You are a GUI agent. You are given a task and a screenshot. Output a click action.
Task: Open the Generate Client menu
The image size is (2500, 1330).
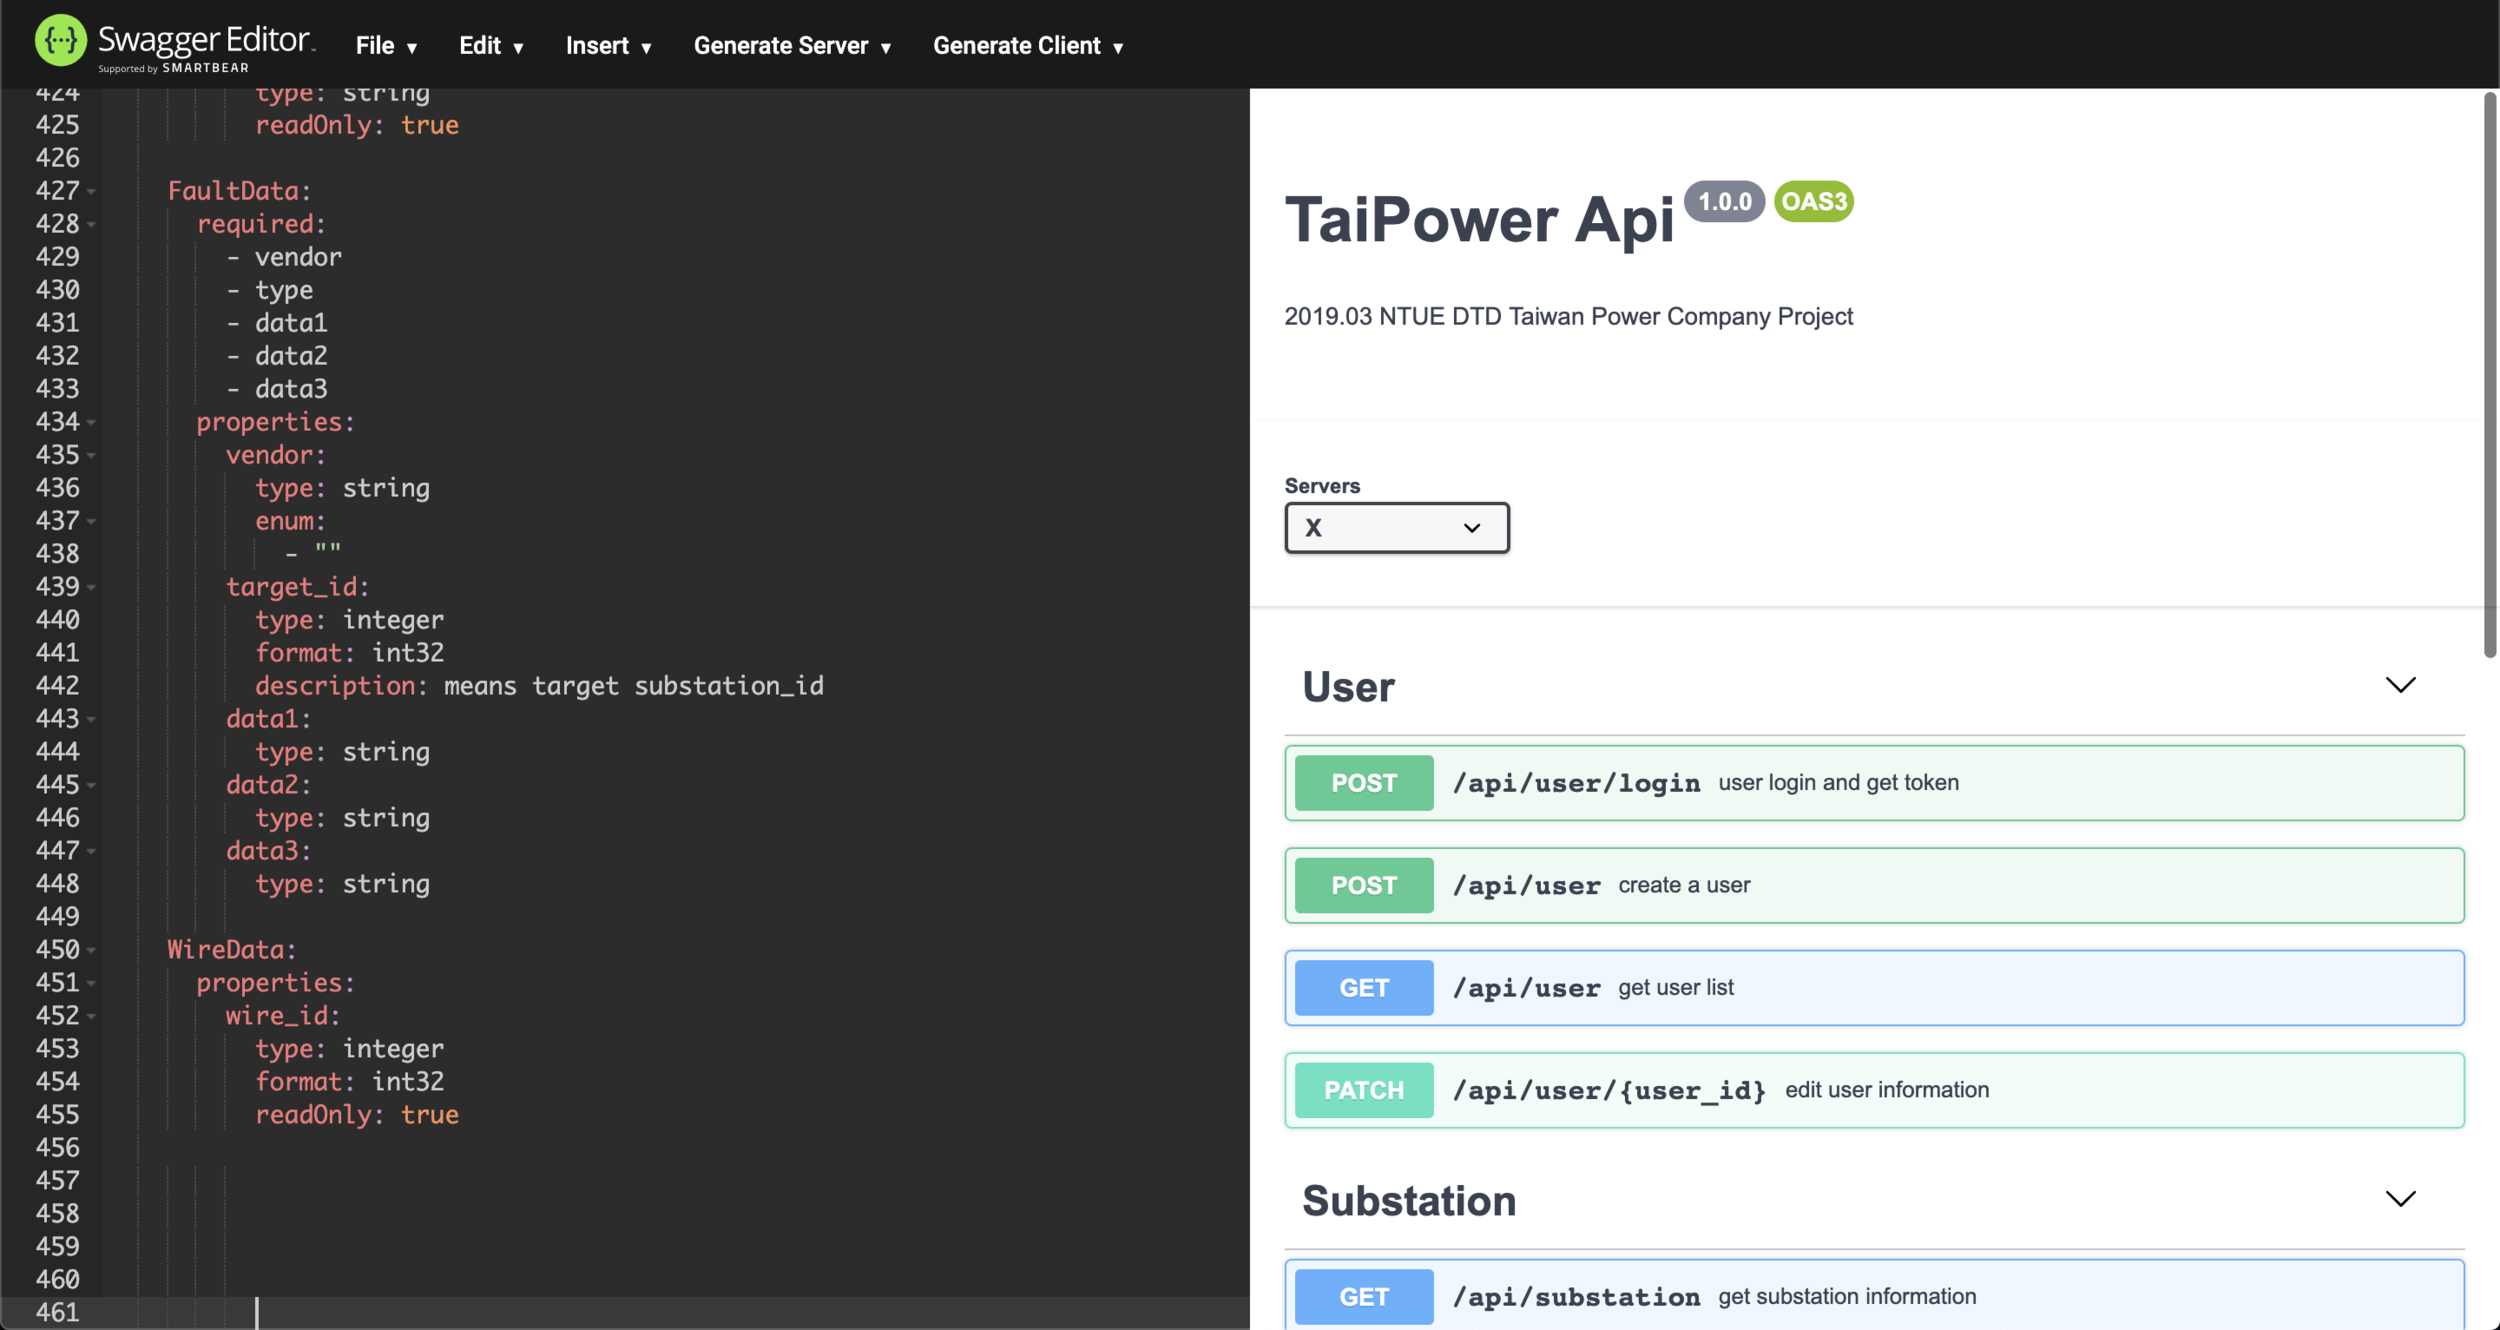click(1028, 46)
